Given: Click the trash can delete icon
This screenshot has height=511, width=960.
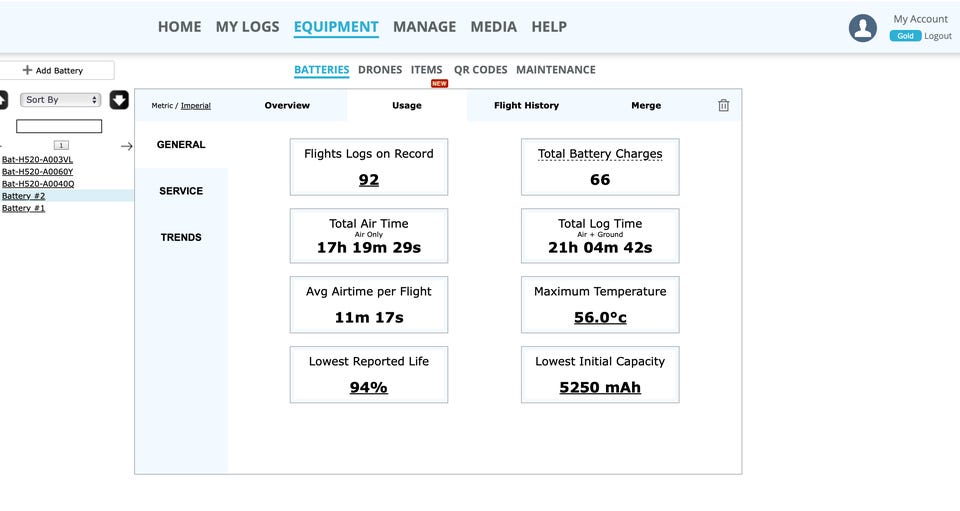Looking at the screenshot, I should (723, 105).
